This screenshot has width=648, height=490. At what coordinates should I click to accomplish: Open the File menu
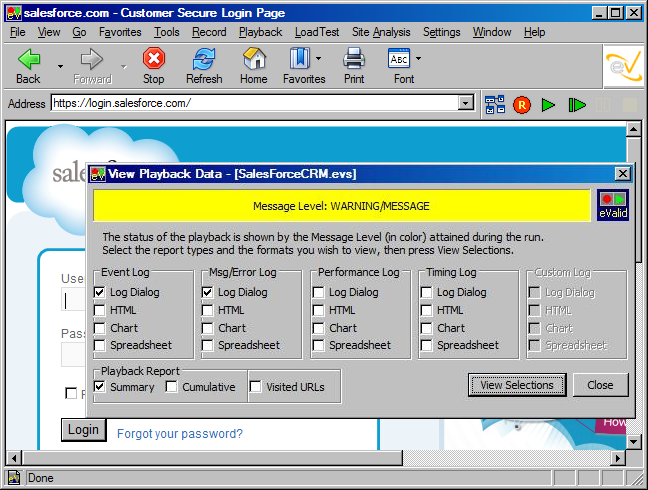[x=17, y=32]
